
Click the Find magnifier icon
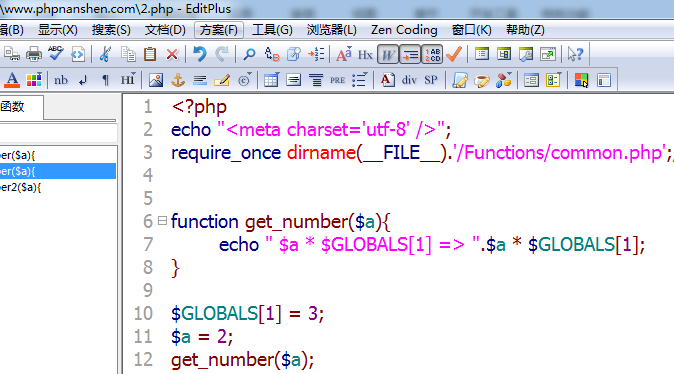(x=249, y=54)
